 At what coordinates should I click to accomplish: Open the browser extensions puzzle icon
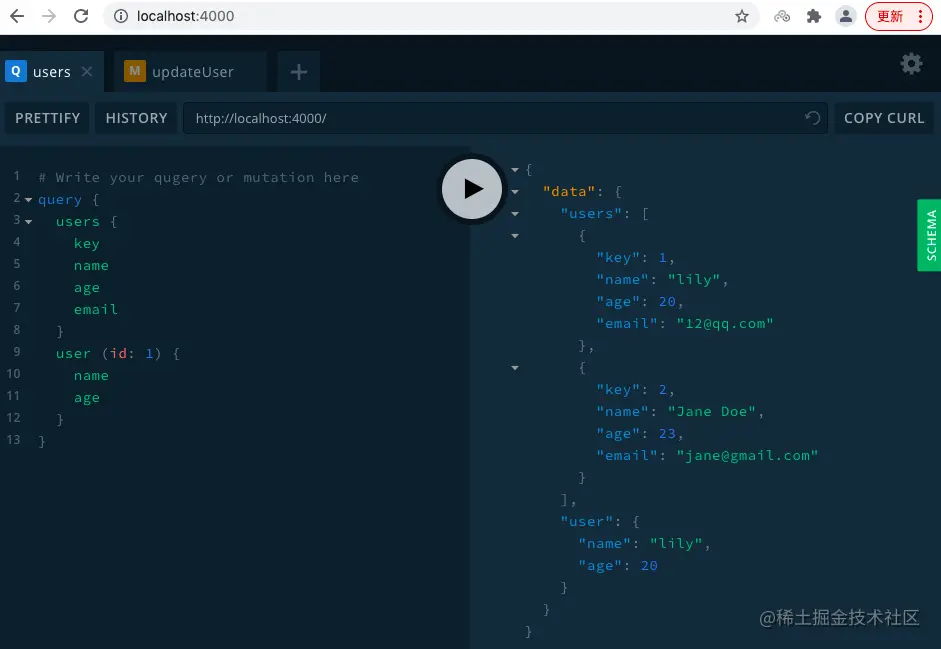tap(814, 16)
